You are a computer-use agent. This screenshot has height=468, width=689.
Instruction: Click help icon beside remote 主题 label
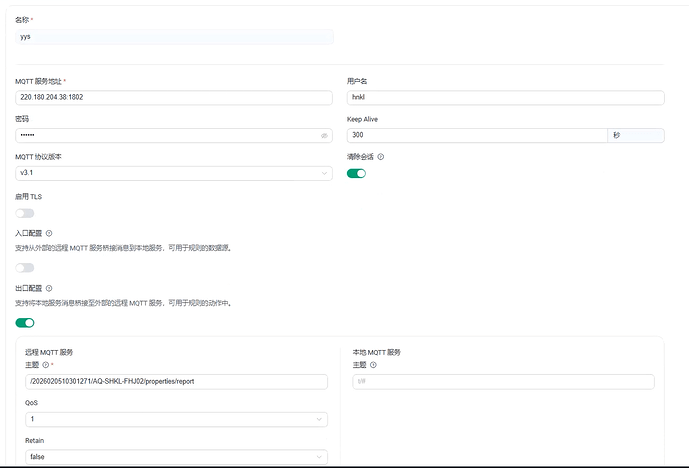click(47, 365)
